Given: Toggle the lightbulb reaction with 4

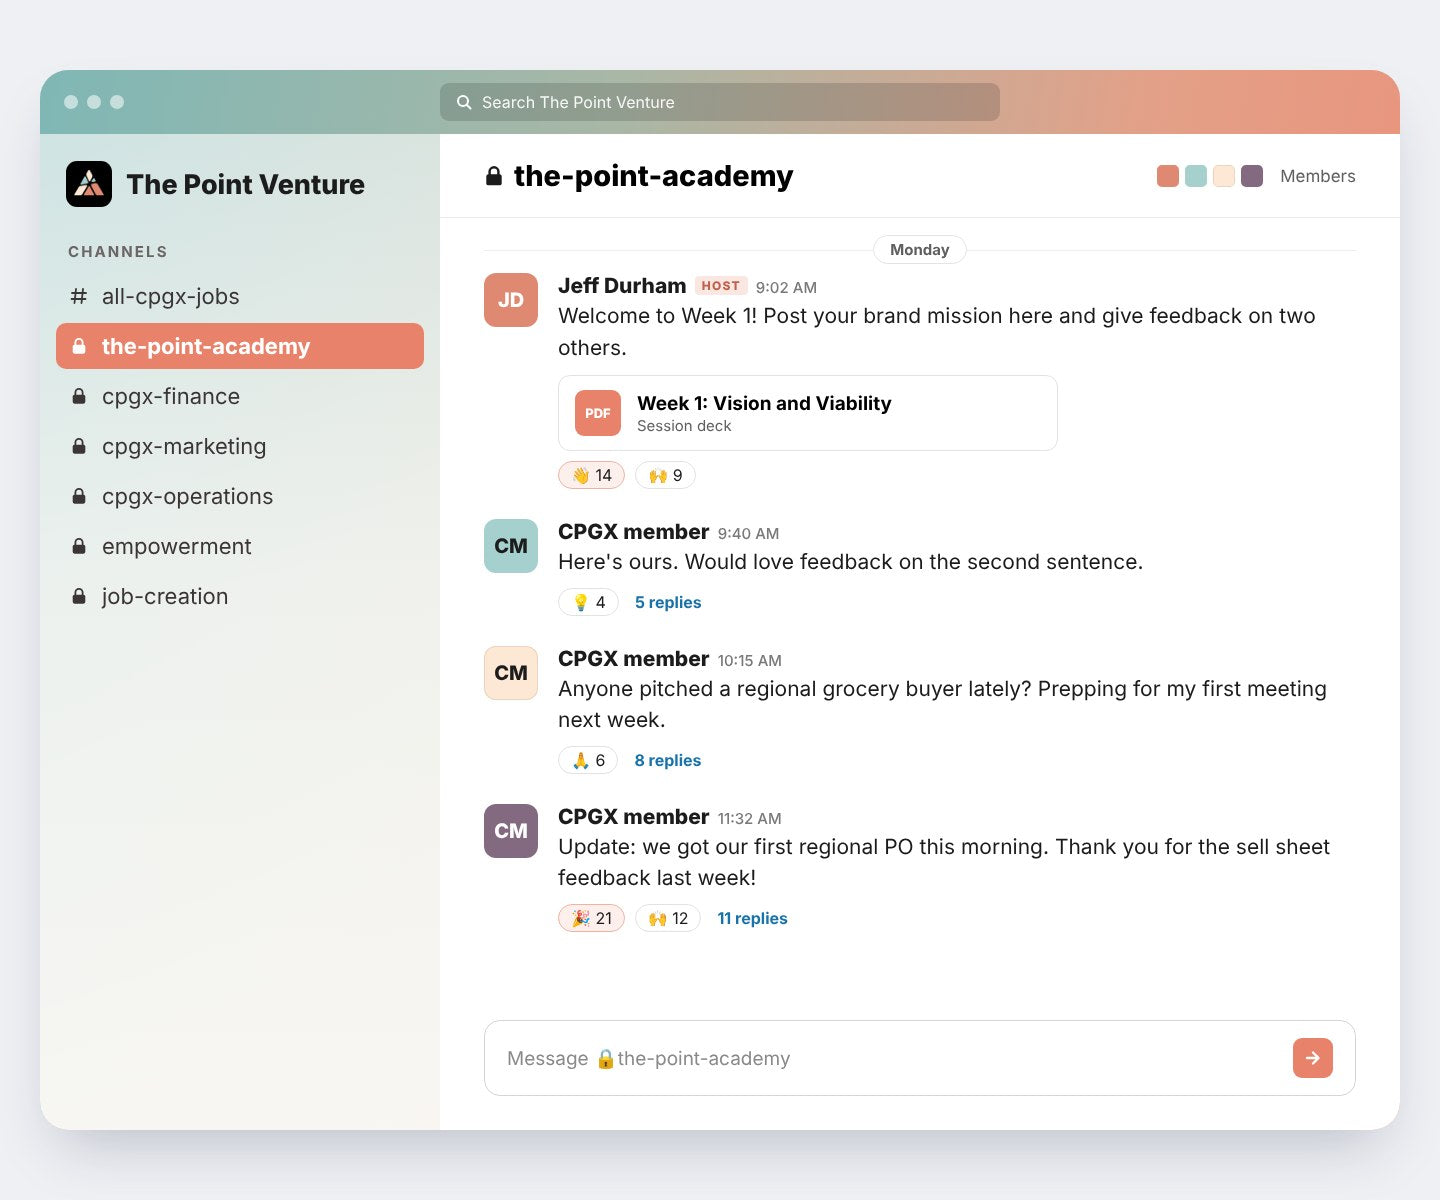Looking at the screenshot, I should point(588,602).
